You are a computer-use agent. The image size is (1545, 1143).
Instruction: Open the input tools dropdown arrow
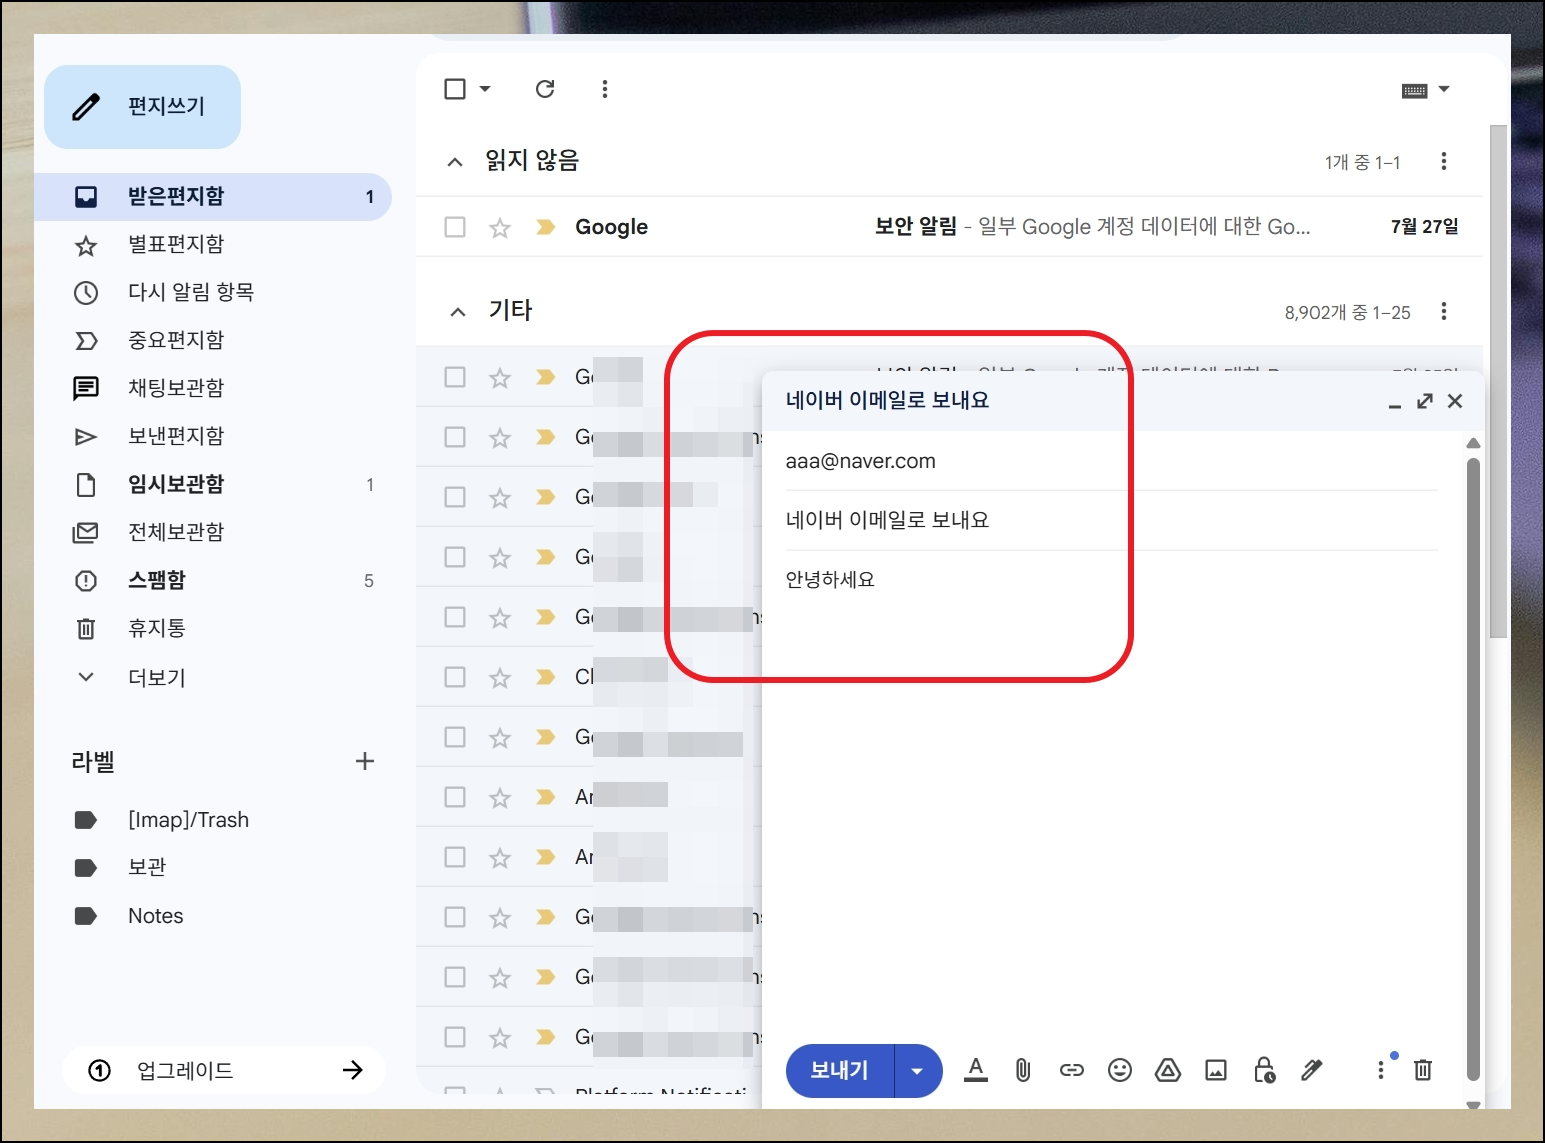(1444, 90)
